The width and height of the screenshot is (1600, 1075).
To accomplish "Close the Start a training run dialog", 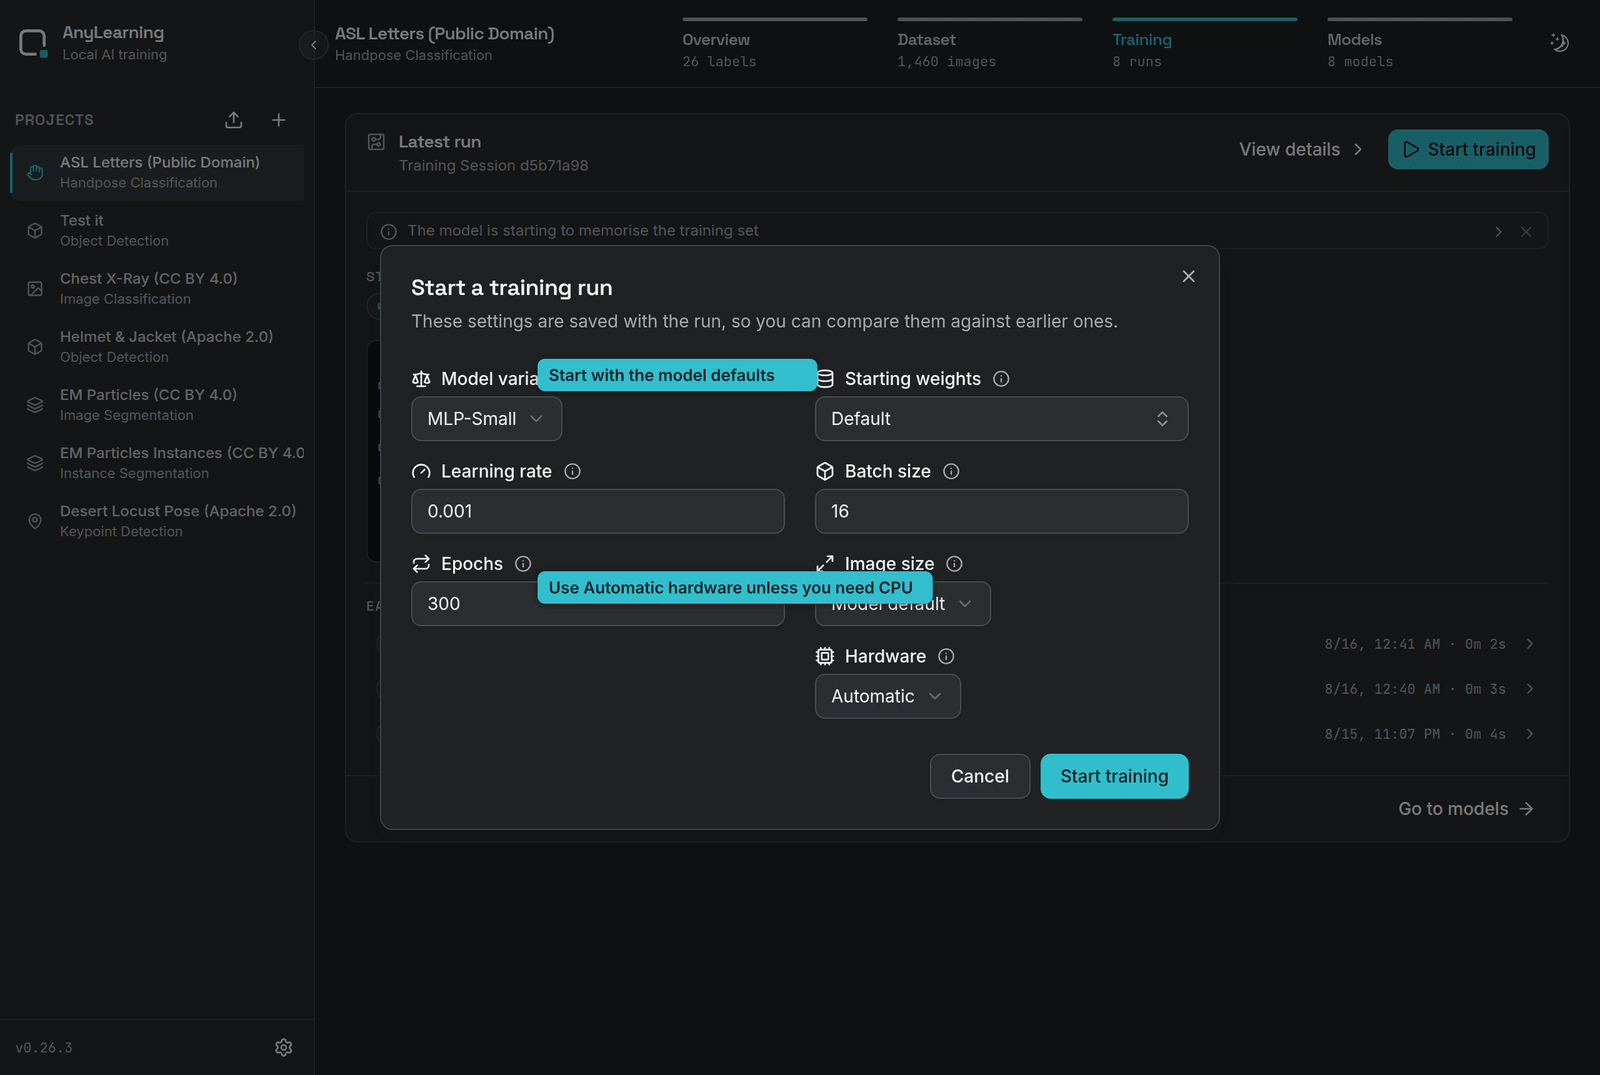I will coord(1188,276).
